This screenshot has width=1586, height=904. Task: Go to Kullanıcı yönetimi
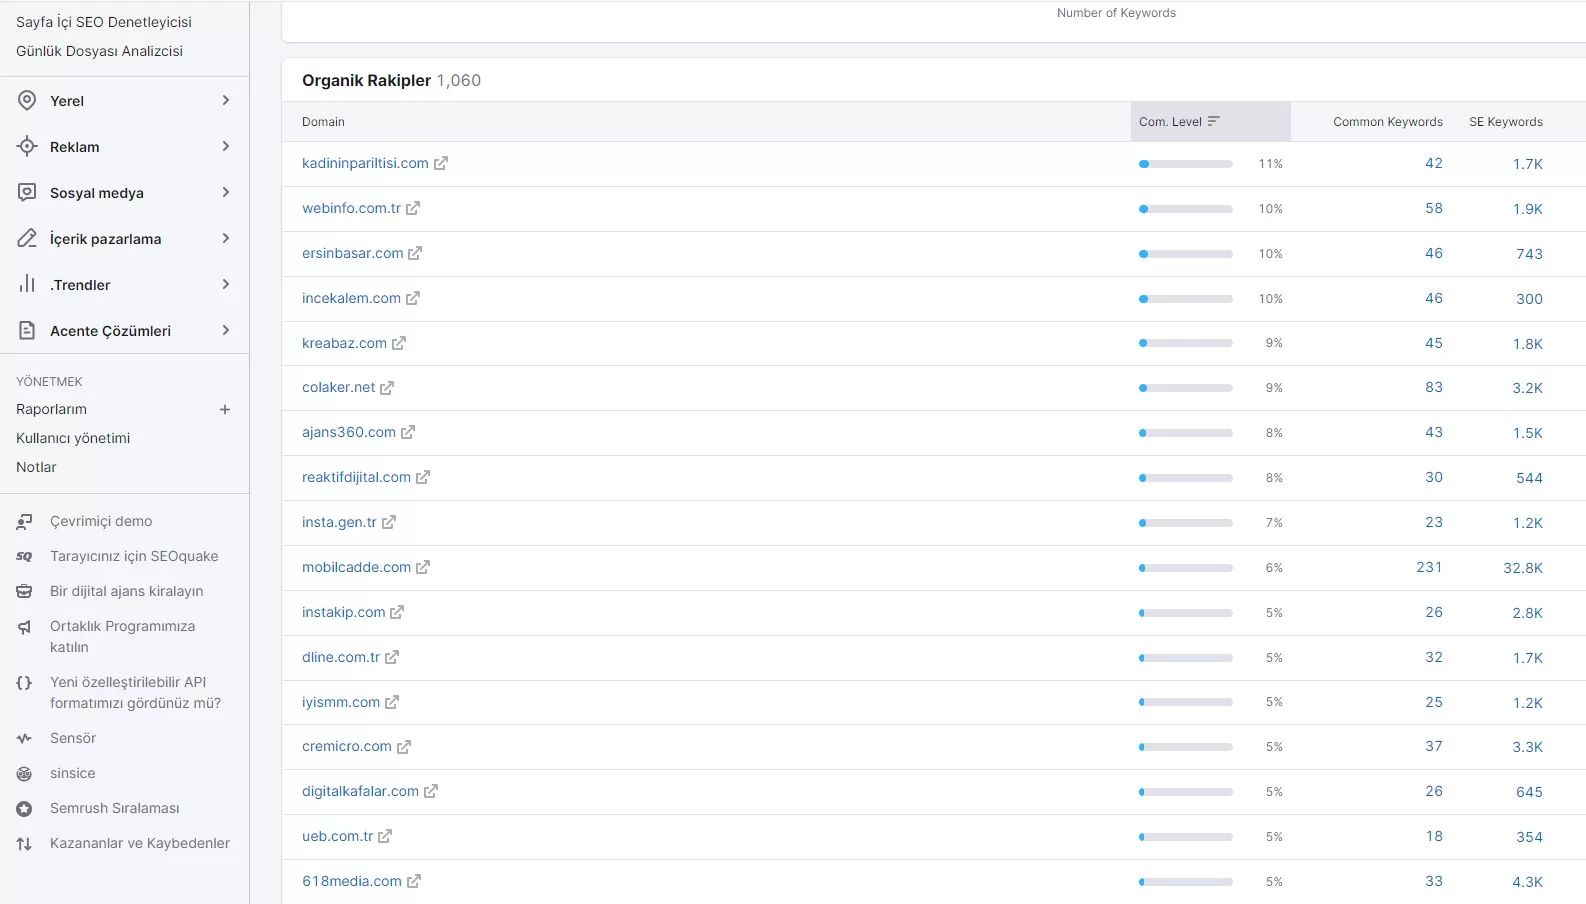(x=73, y=438)
